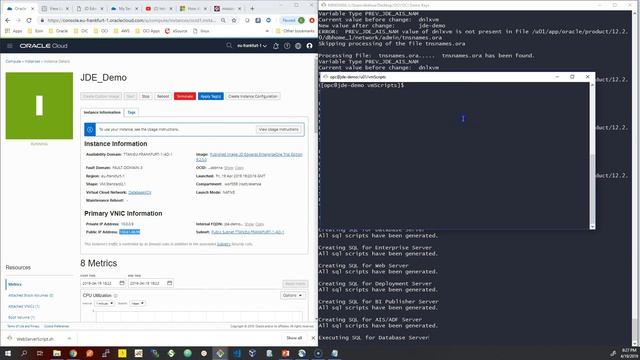Screen dimensions: 640x360
Task: Click Copy link beside Internal FQDN
Action: 260,224
